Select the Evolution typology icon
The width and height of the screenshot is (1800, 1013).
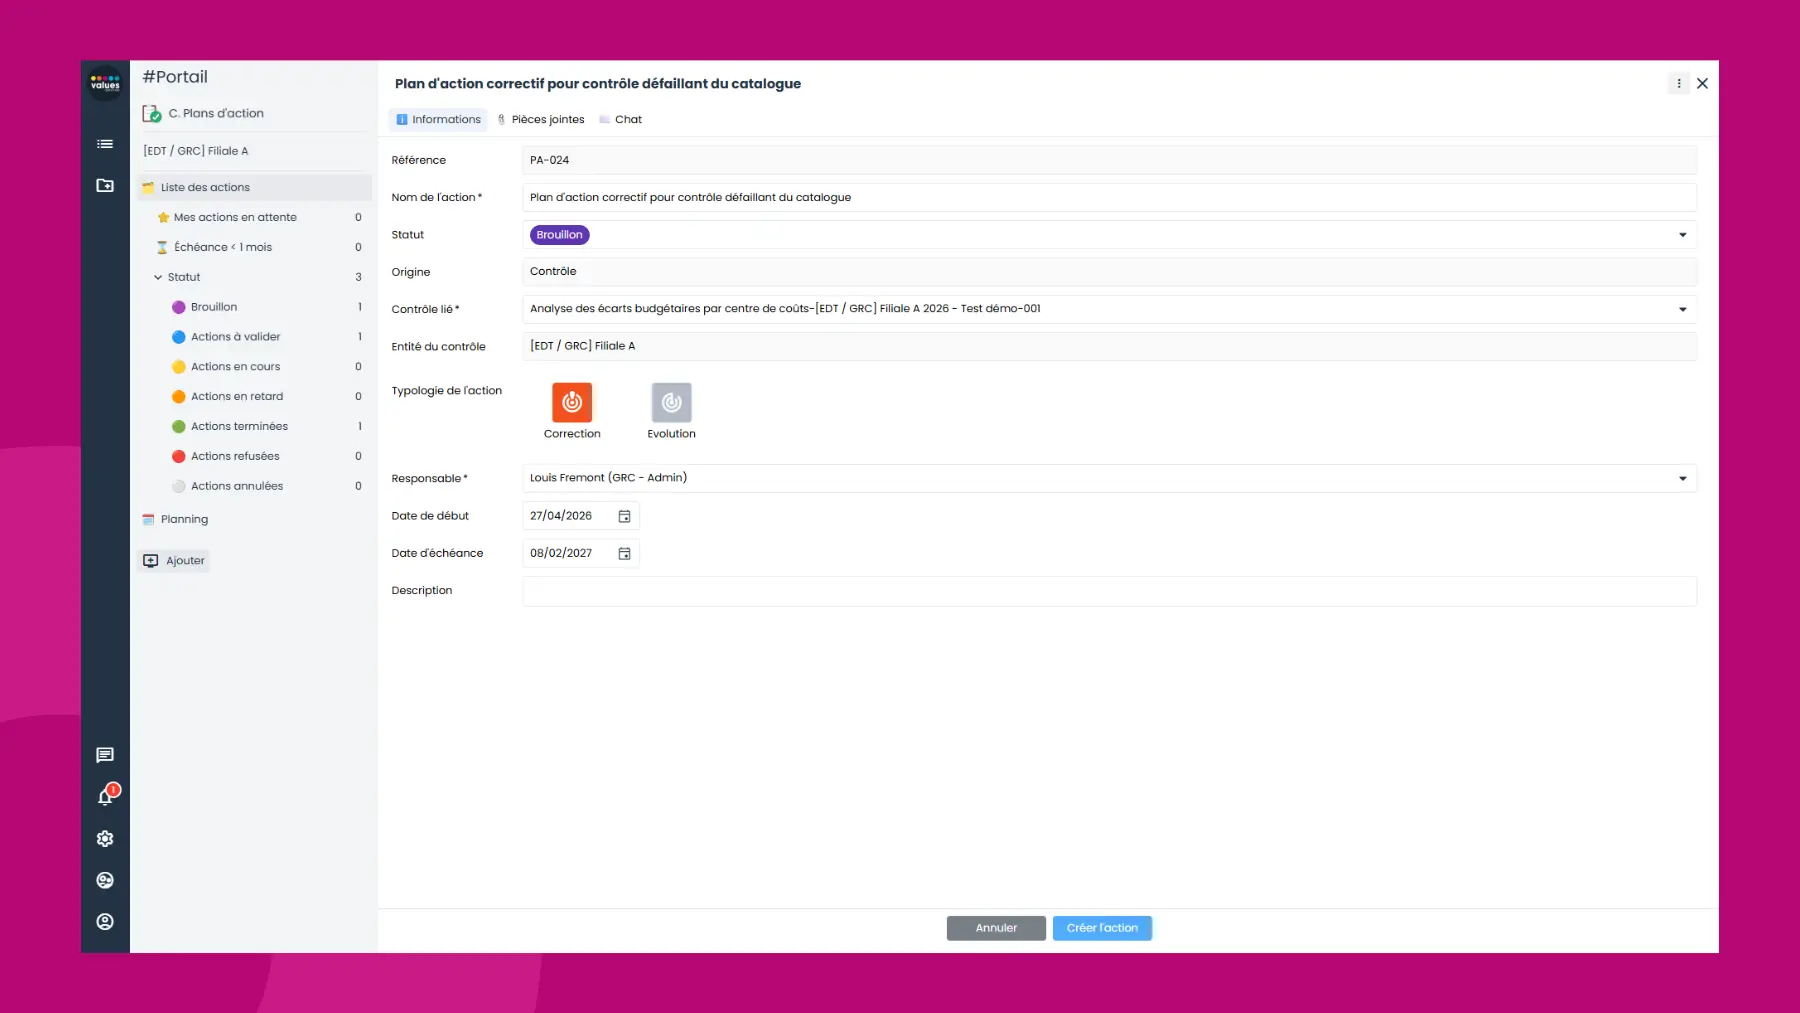[x=670, y=404]
